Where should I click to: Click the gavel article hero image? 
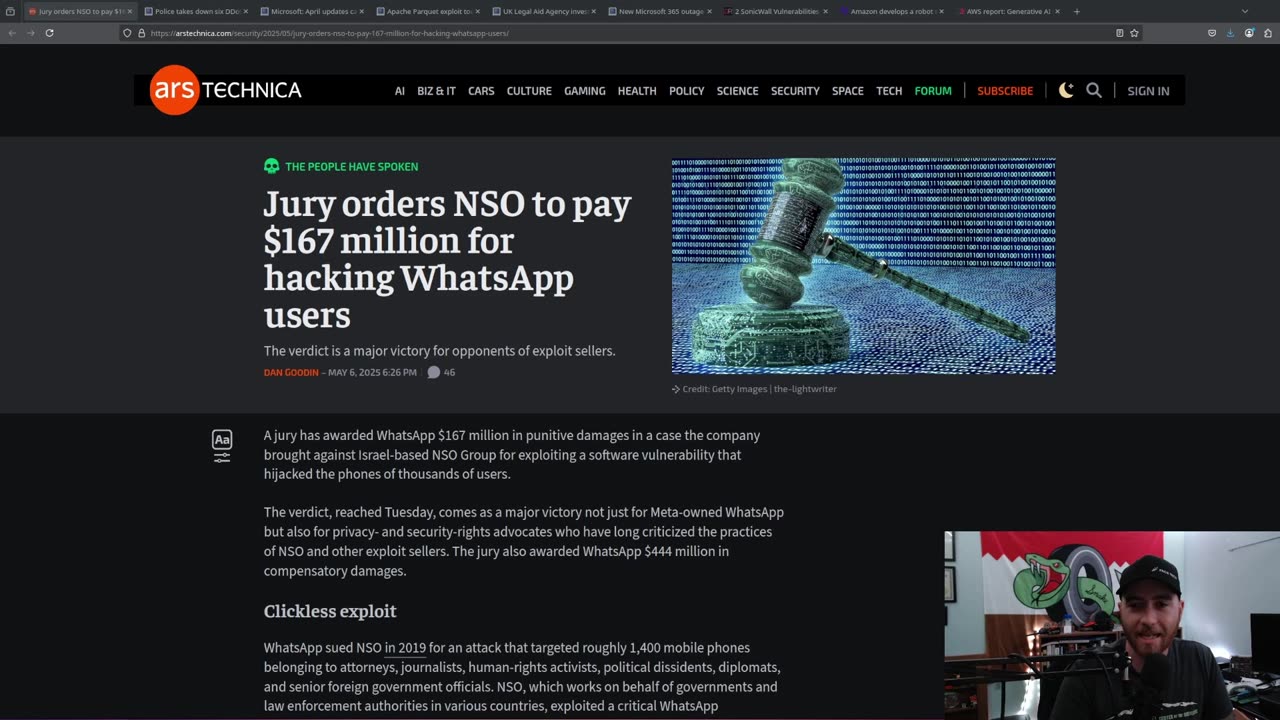coord(863,266)
